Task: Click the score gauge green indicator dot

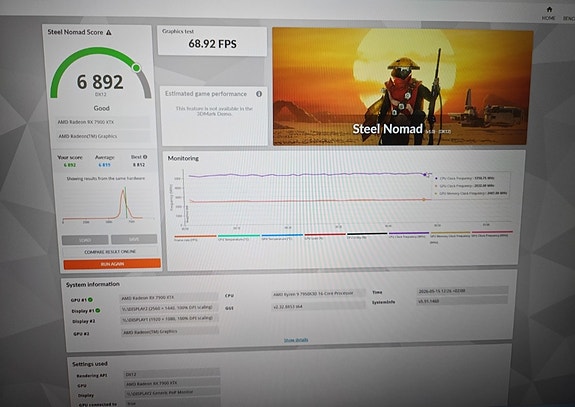Action: [136, 68]
